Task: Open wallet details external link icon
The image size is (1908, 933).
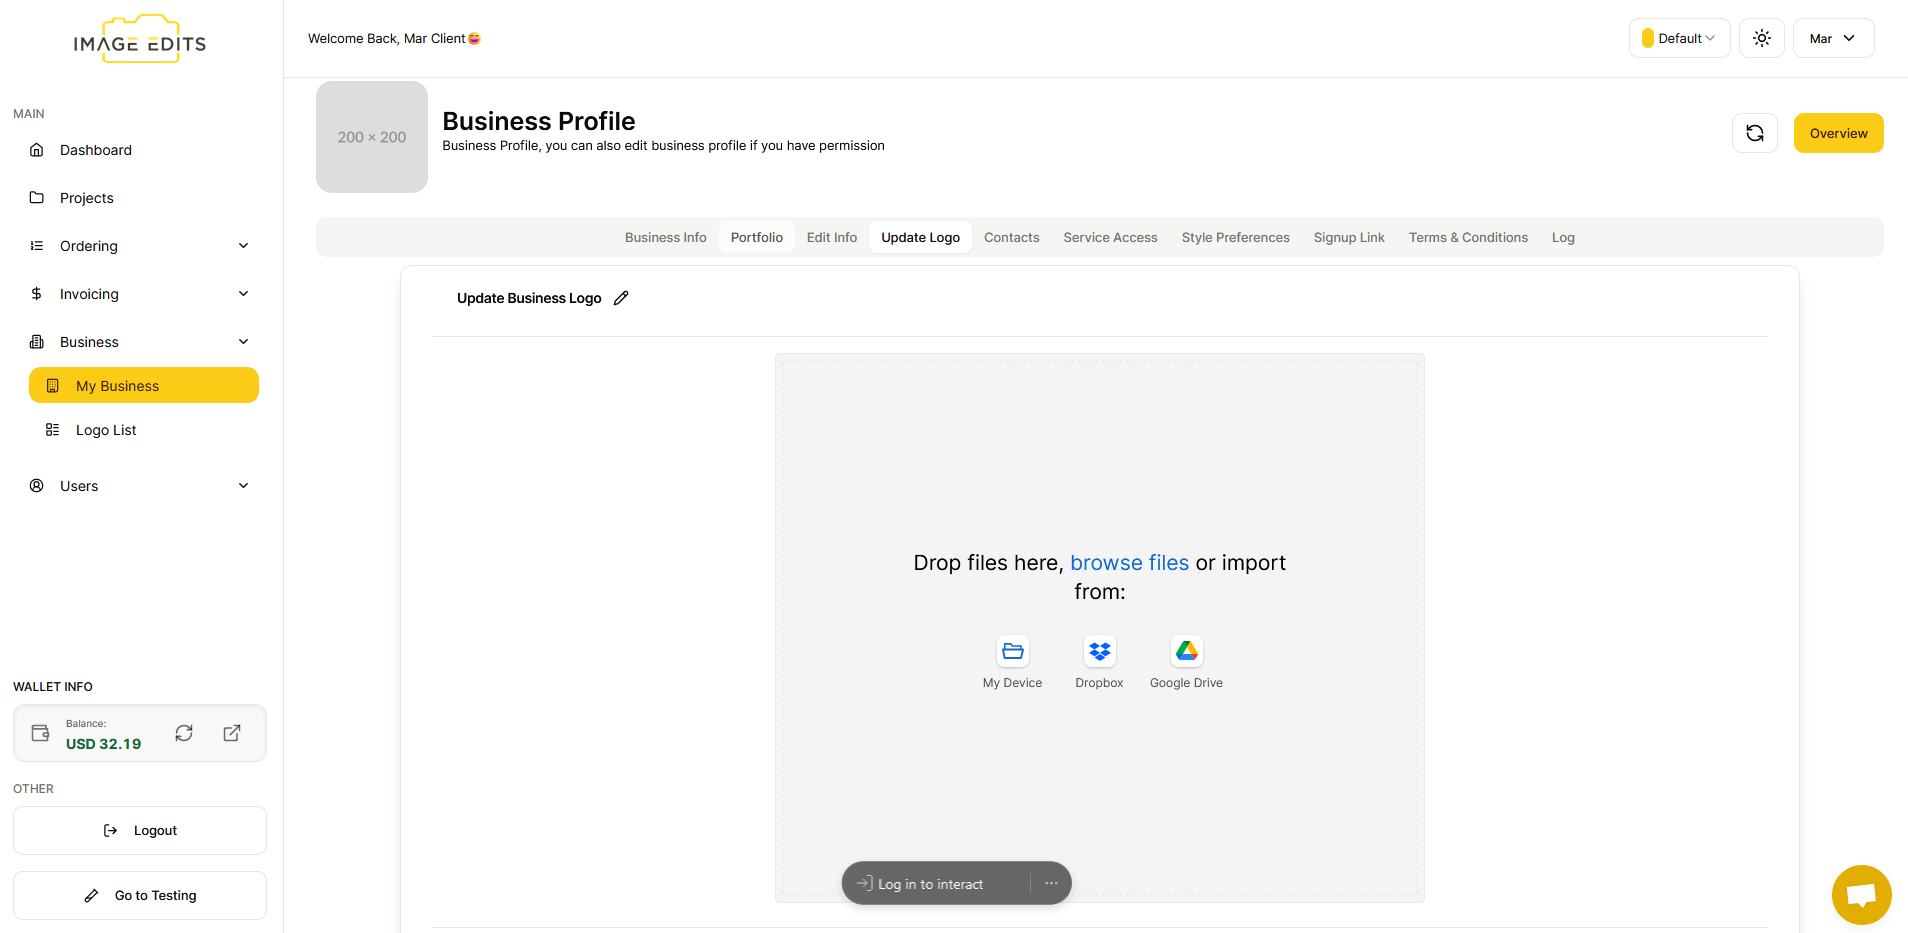Action: pos(232,733)
